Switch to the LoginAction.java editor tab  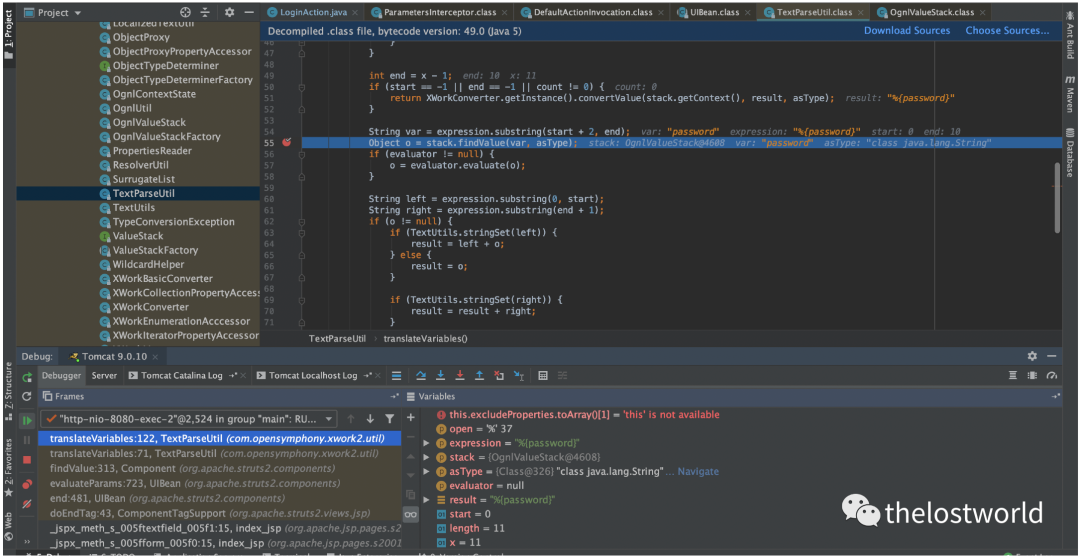[x=311, y=12]
